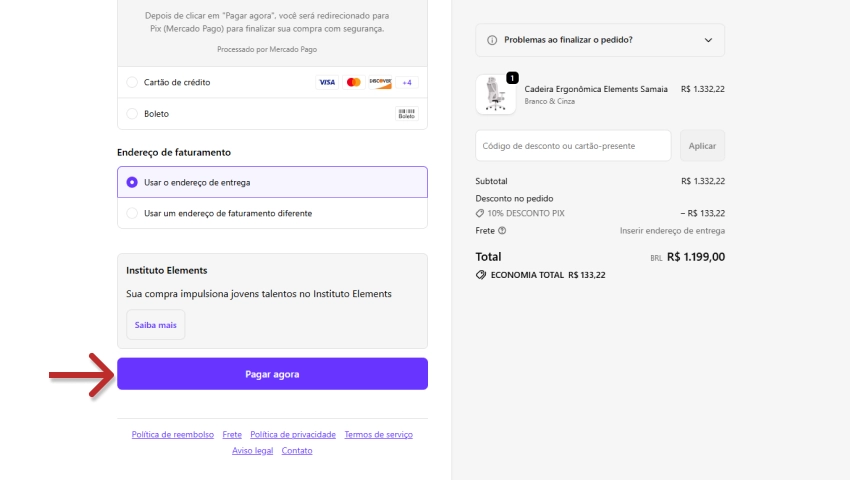
Task: Click the Discover card icon
Action: pos(380,82)
